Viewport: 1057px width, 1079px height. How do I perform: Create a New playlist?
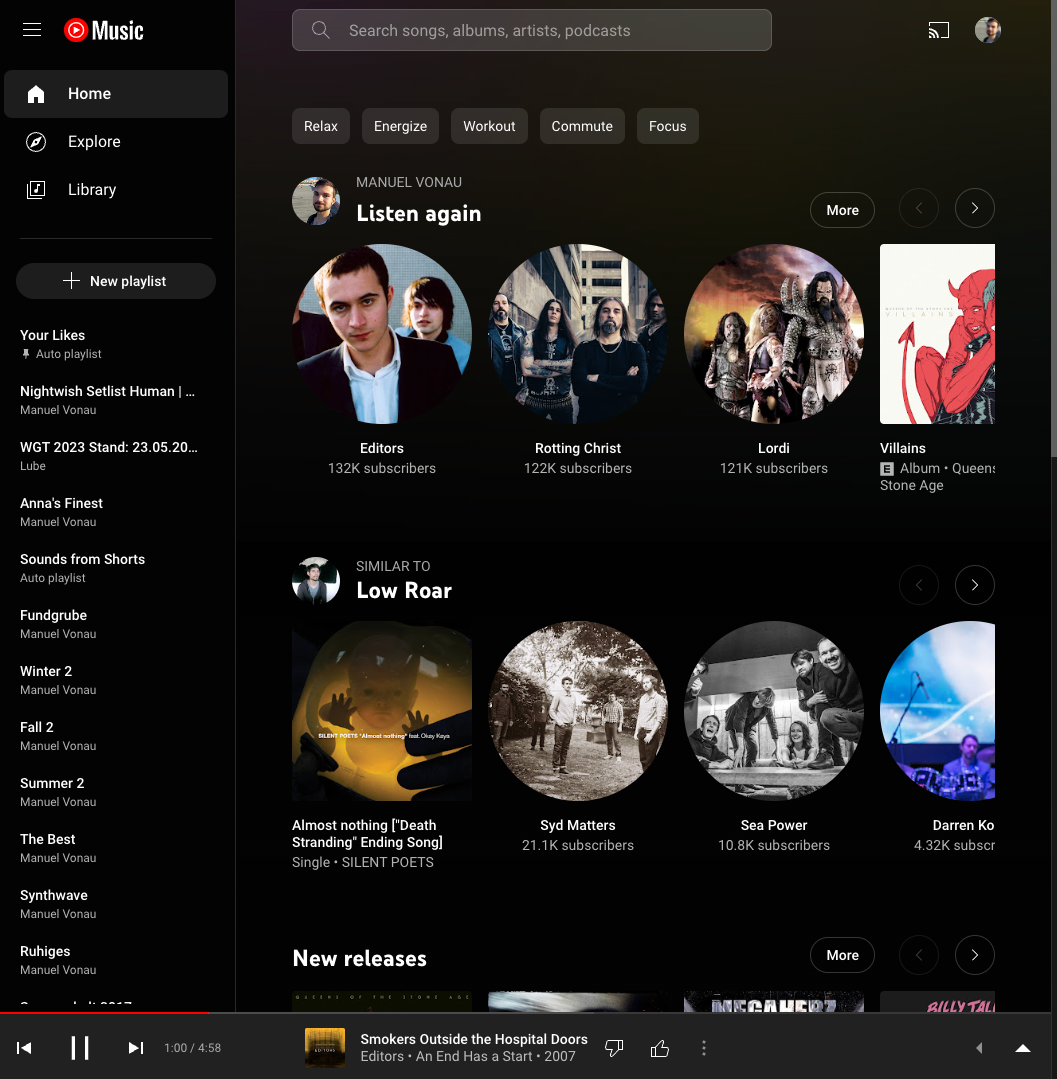click(x=115, y=281)
